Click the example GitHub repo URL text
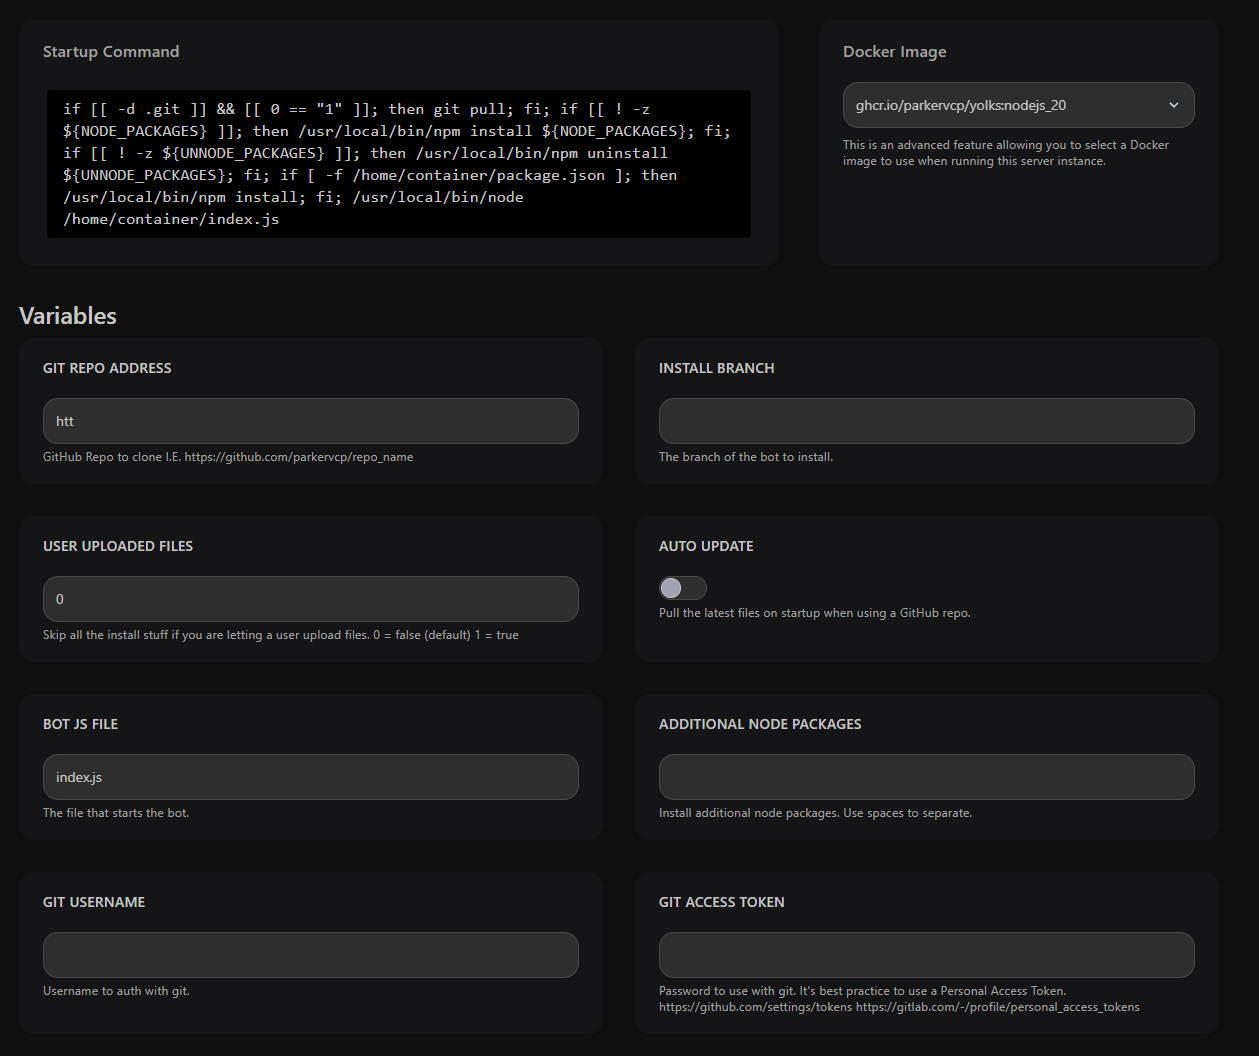The image size is (1259, 1056). coord(299,457)
